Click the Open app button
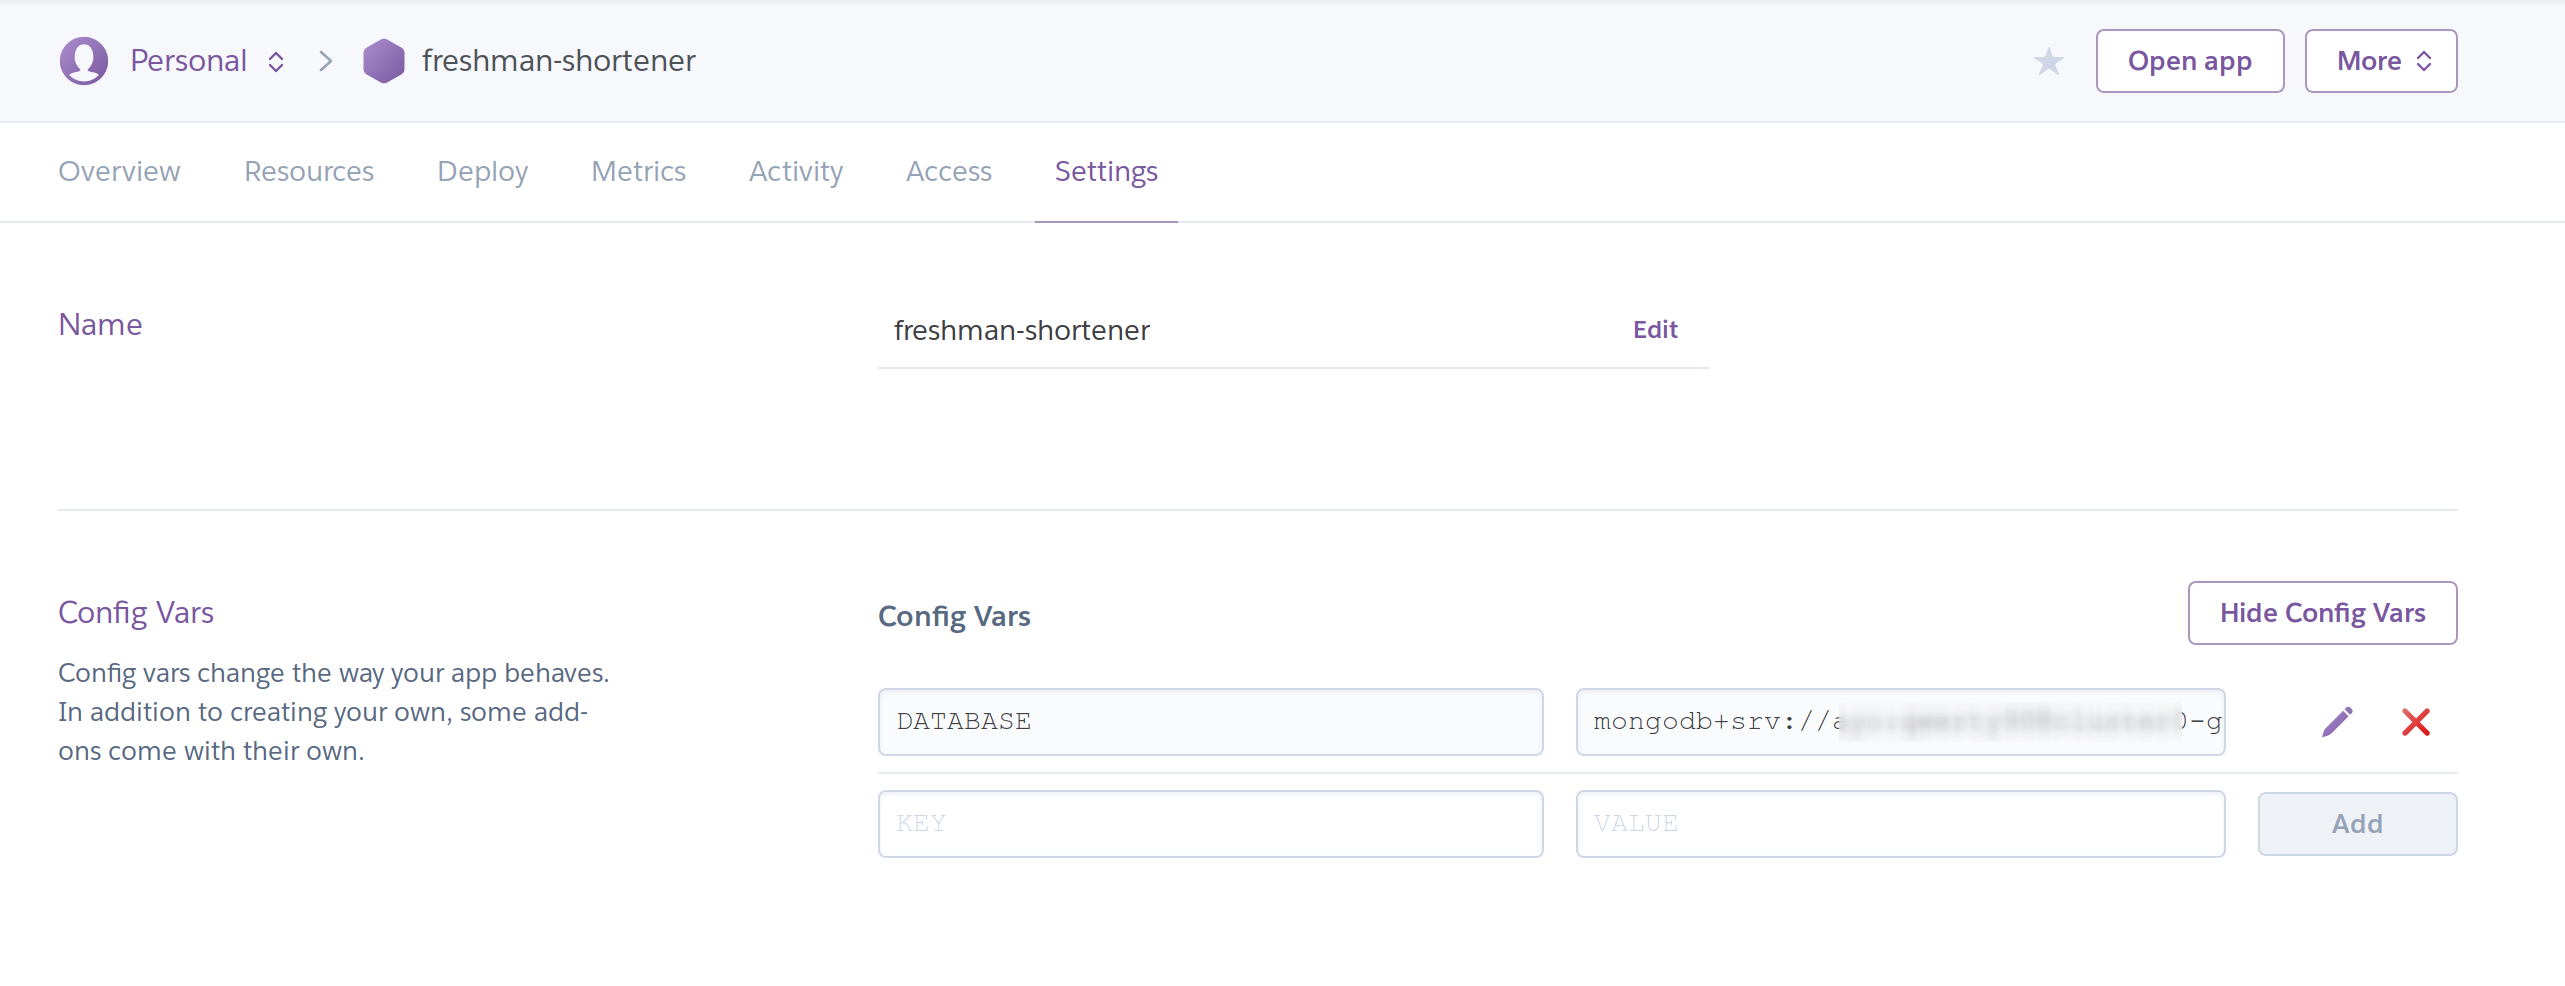The image size is (2565, 986). click(2189, 61)
